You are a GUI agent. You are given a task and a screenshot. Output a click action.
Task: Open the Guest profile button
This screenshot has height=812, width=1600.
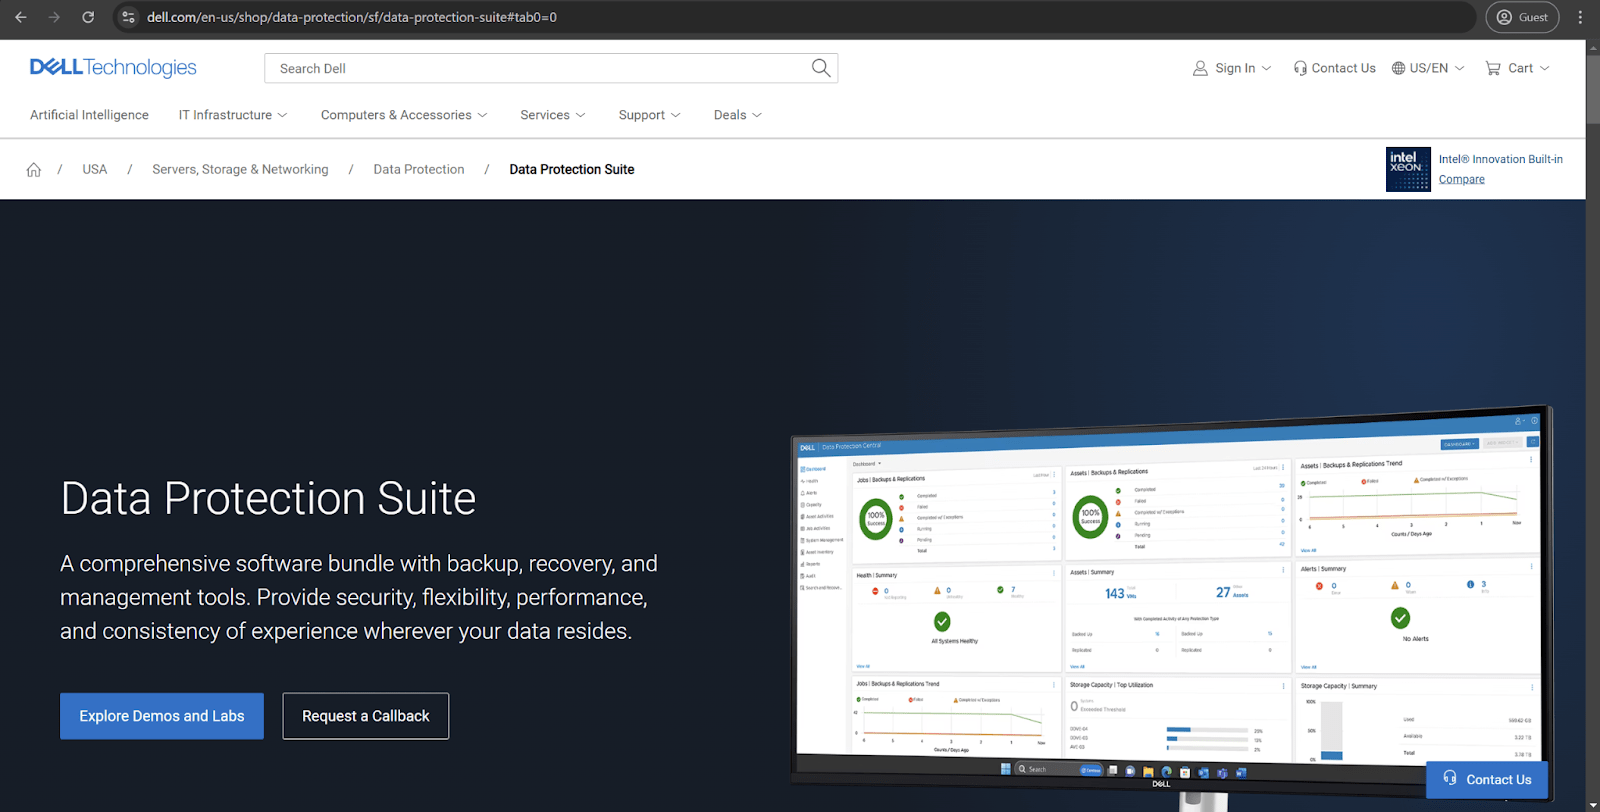1522,17
